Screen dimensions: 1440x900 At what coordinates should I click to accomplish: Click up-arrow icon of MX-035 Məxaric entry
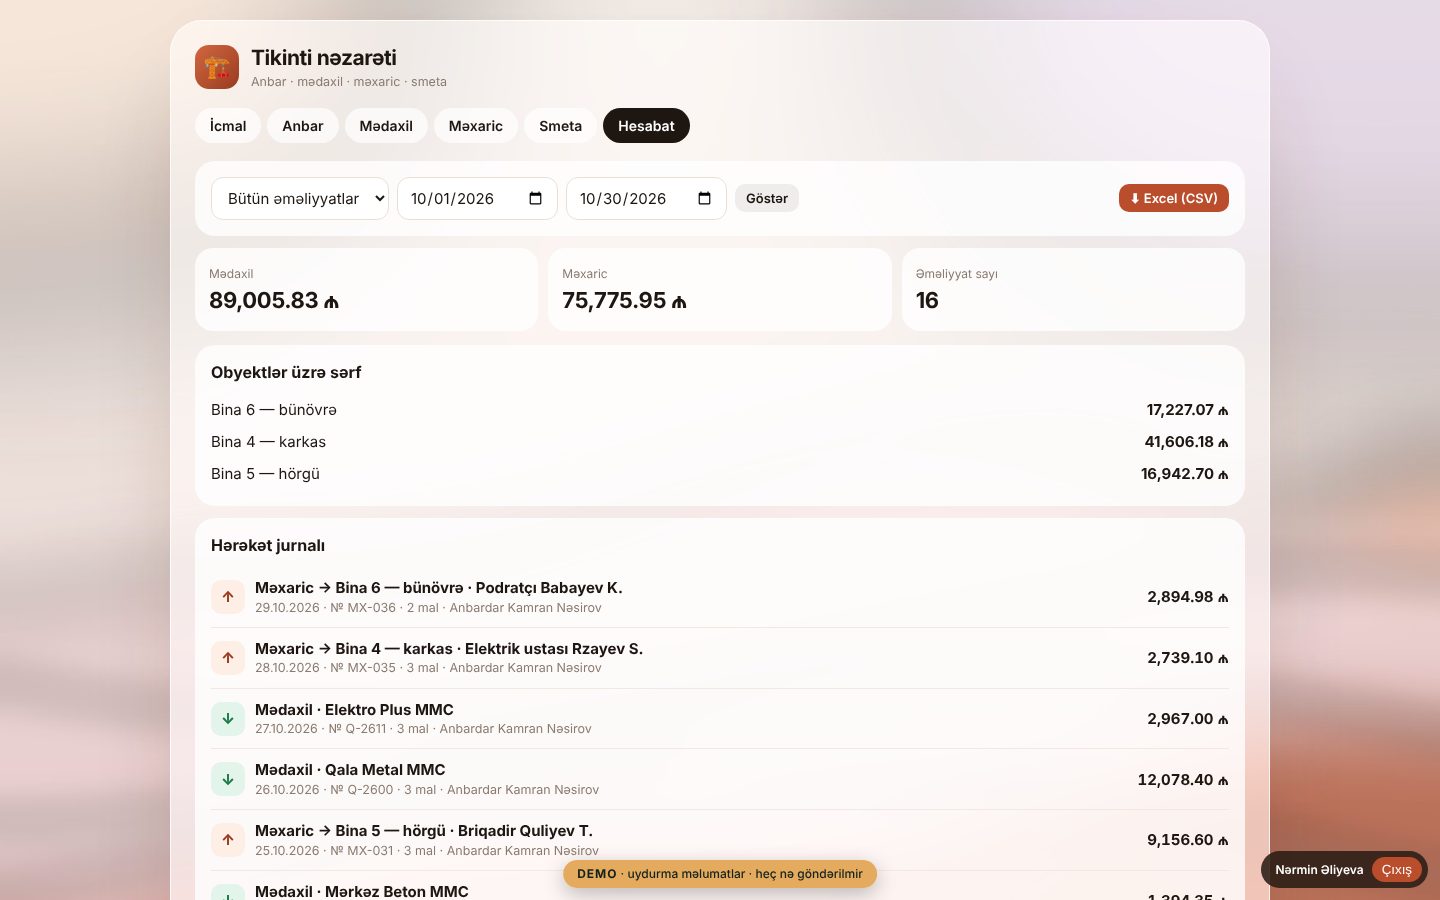click(x=228, y=658)
